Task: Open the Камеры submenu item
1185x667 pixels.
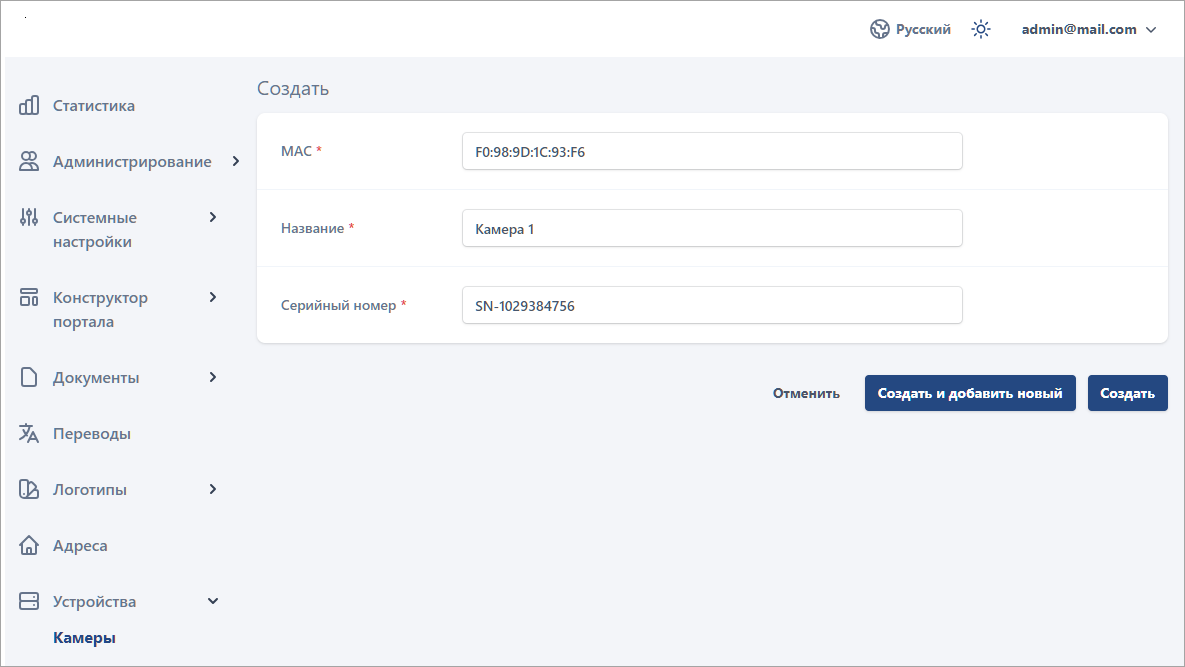Action: tap(84, 638)
